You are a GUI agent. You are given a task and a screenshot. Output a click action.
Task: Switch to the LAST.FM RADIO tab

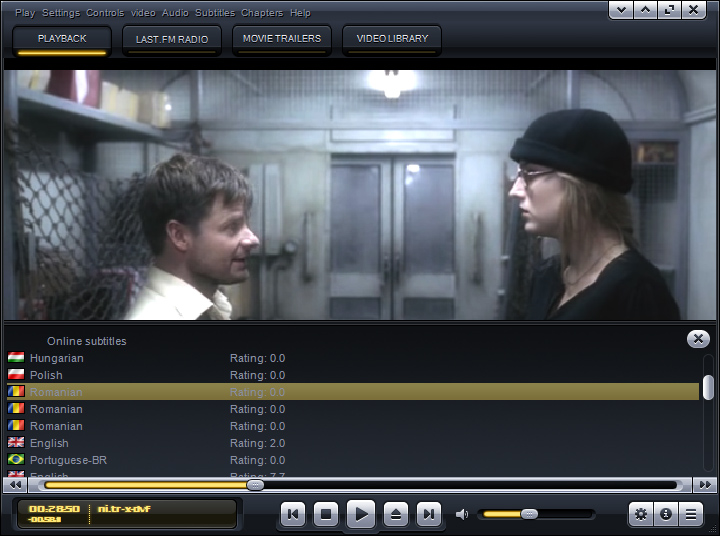172,40
